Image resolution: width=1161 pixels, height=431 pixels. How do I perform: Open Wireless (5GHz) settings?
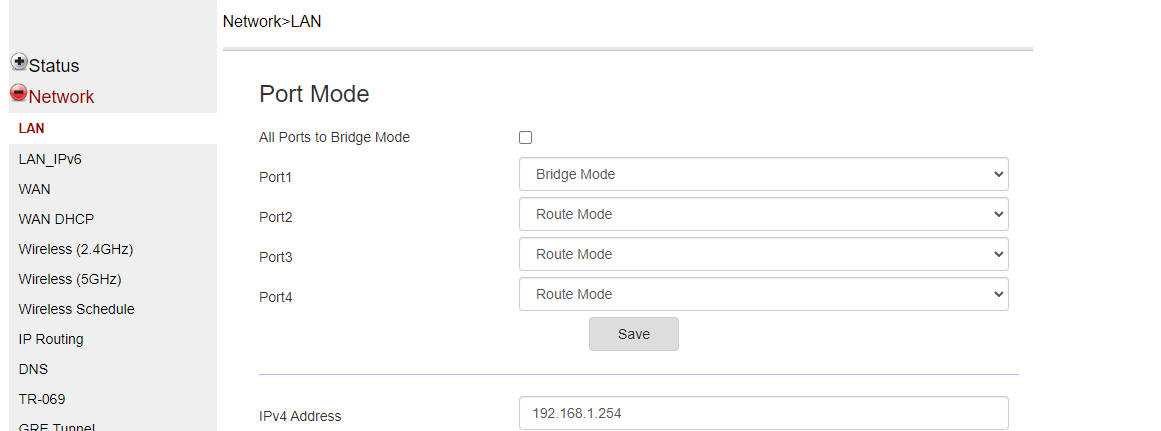[x=70, y=279]
